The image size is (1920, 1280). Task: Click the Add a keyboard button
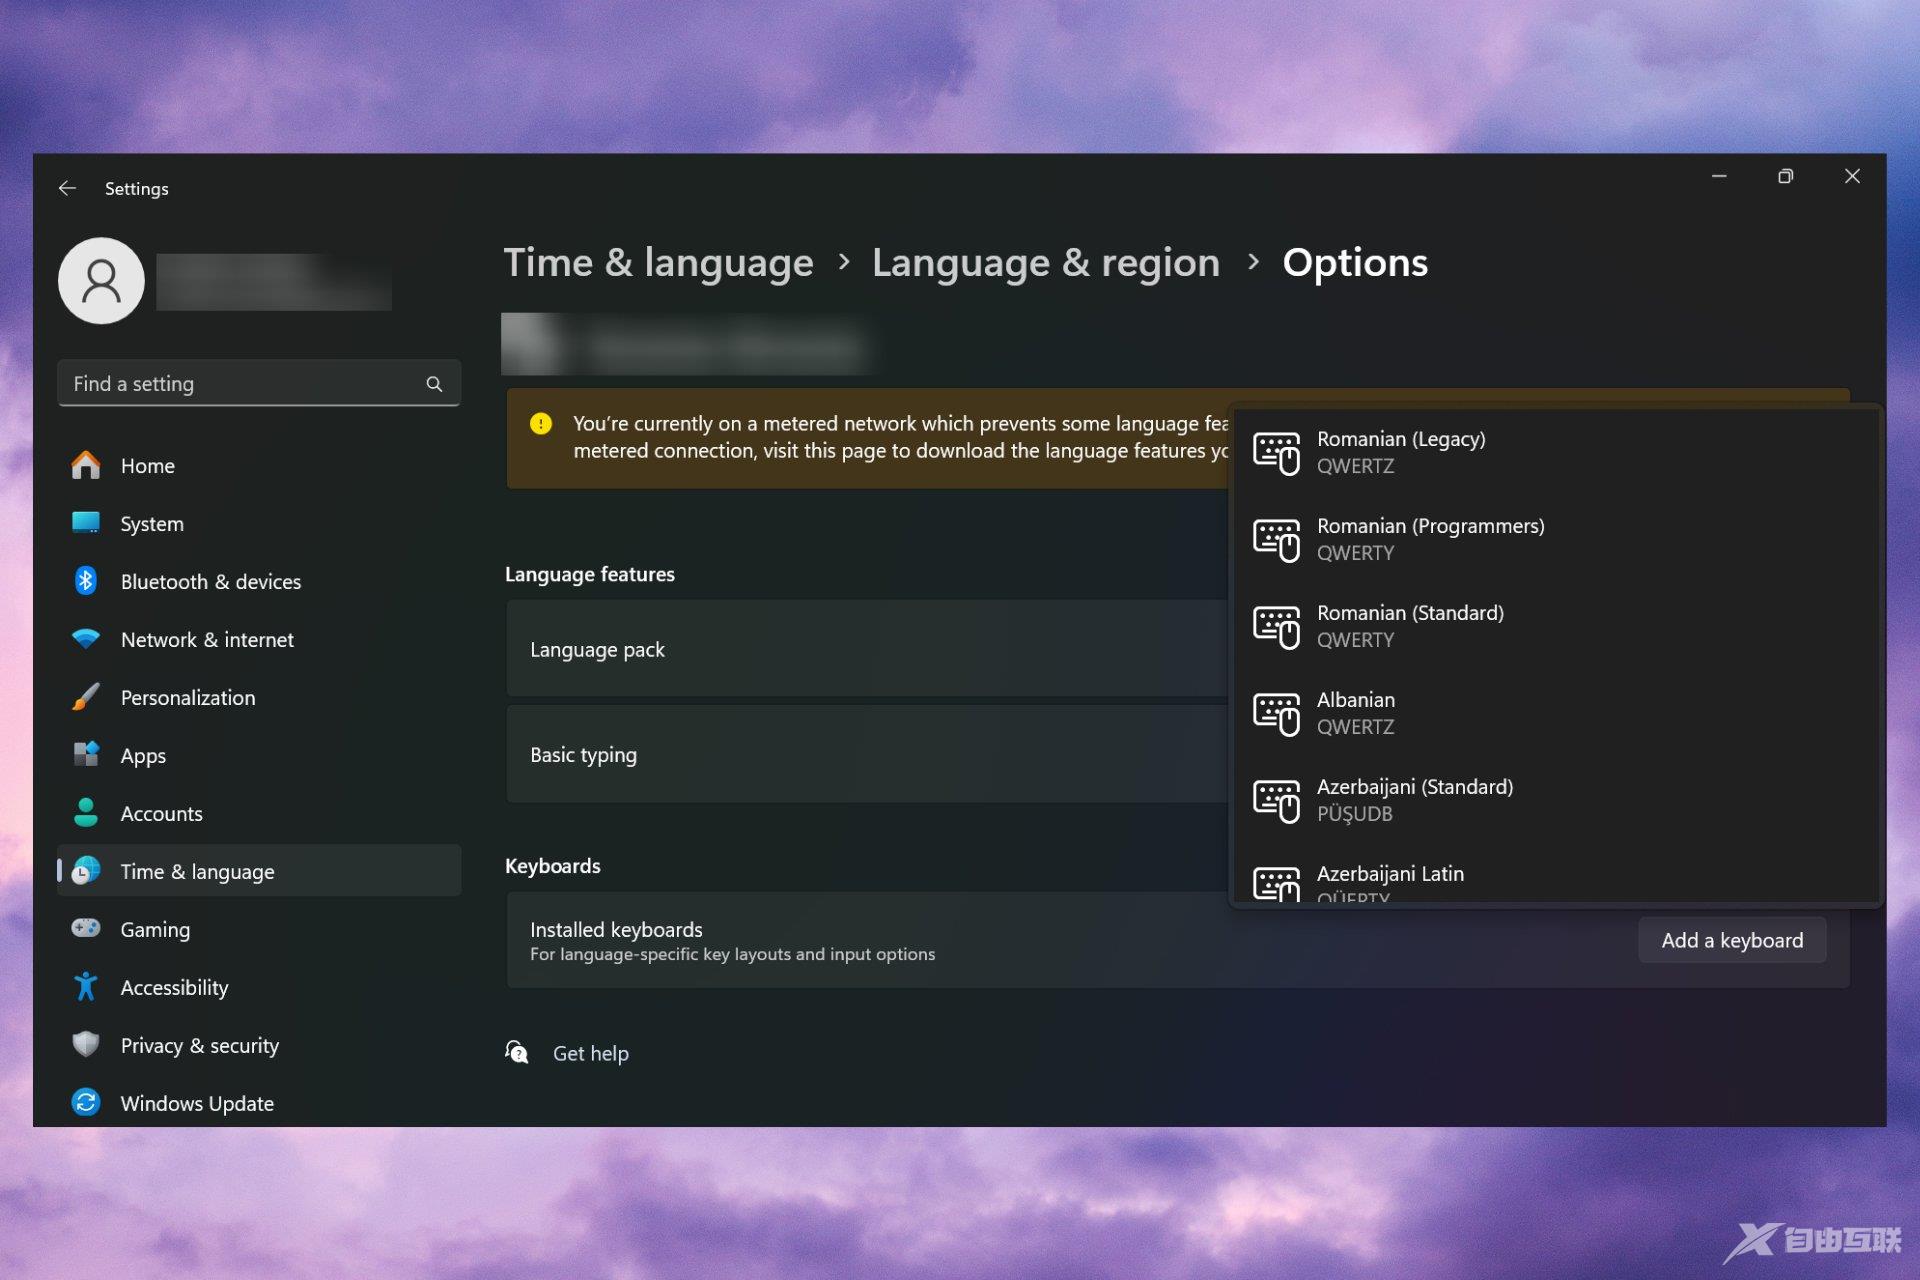tap(1732, 941)
